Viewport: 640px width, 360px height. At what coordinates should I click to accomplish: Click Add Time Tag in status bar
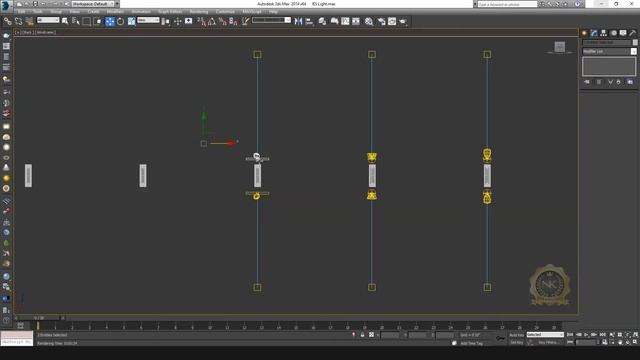coord(471,343)
